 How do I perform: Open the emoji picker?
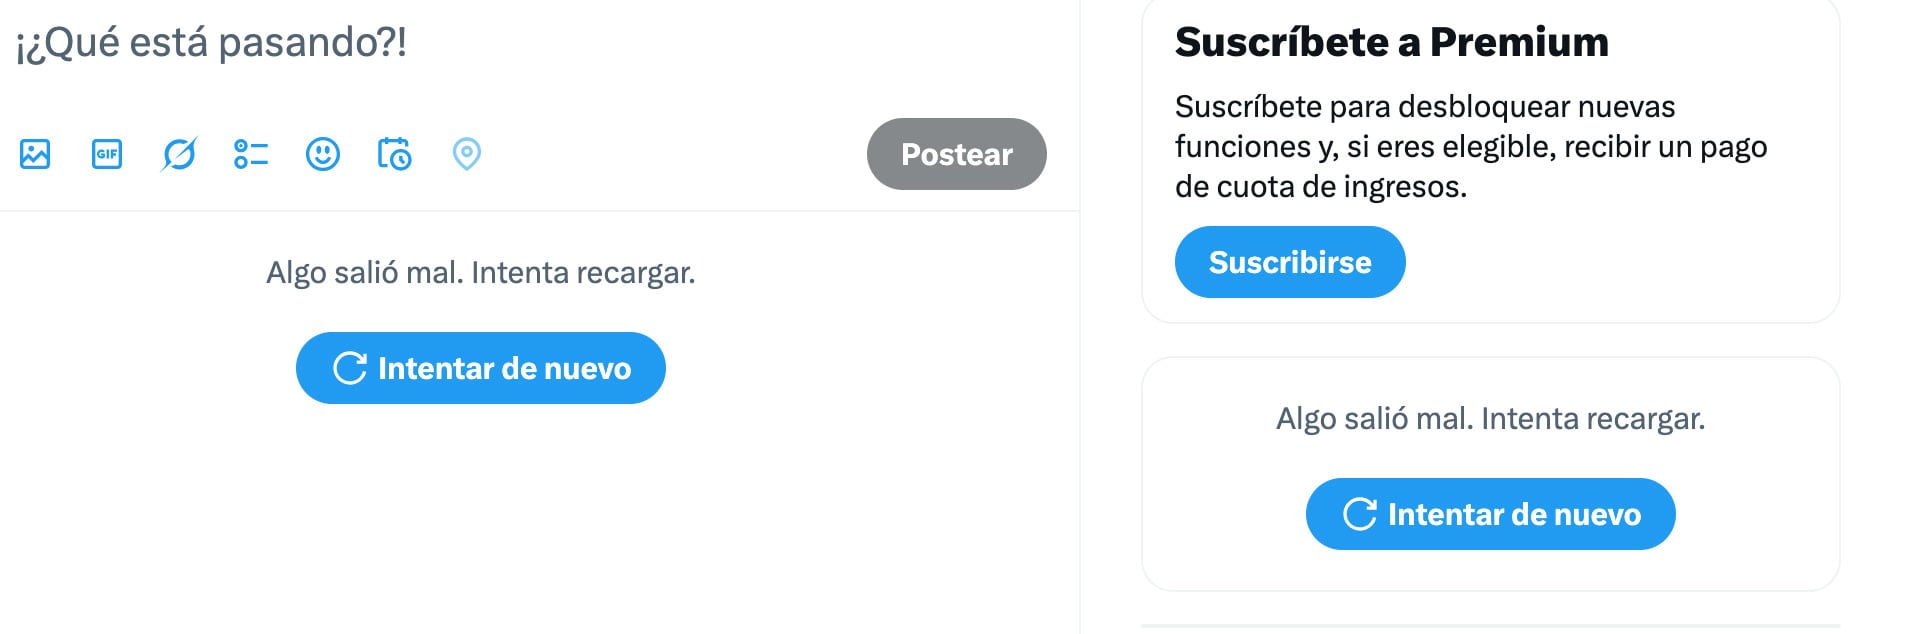pos(323,154)
